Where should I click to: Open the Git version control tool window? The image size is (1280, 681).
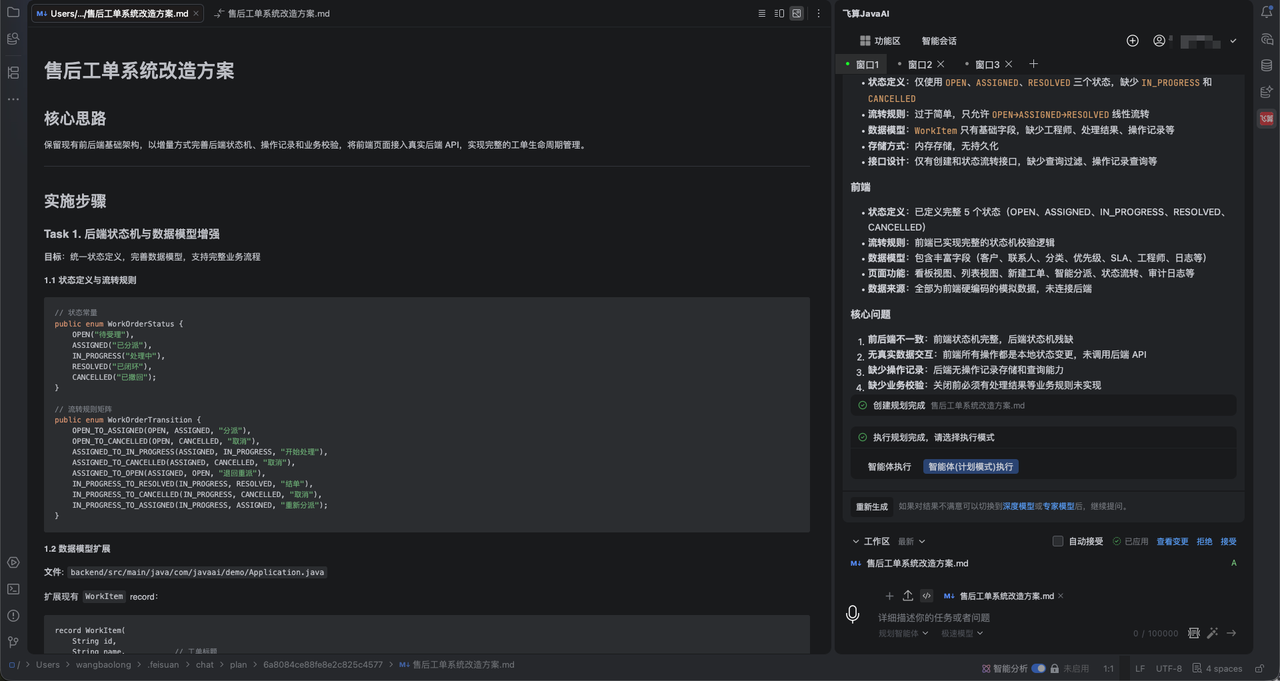pos(13,642)
